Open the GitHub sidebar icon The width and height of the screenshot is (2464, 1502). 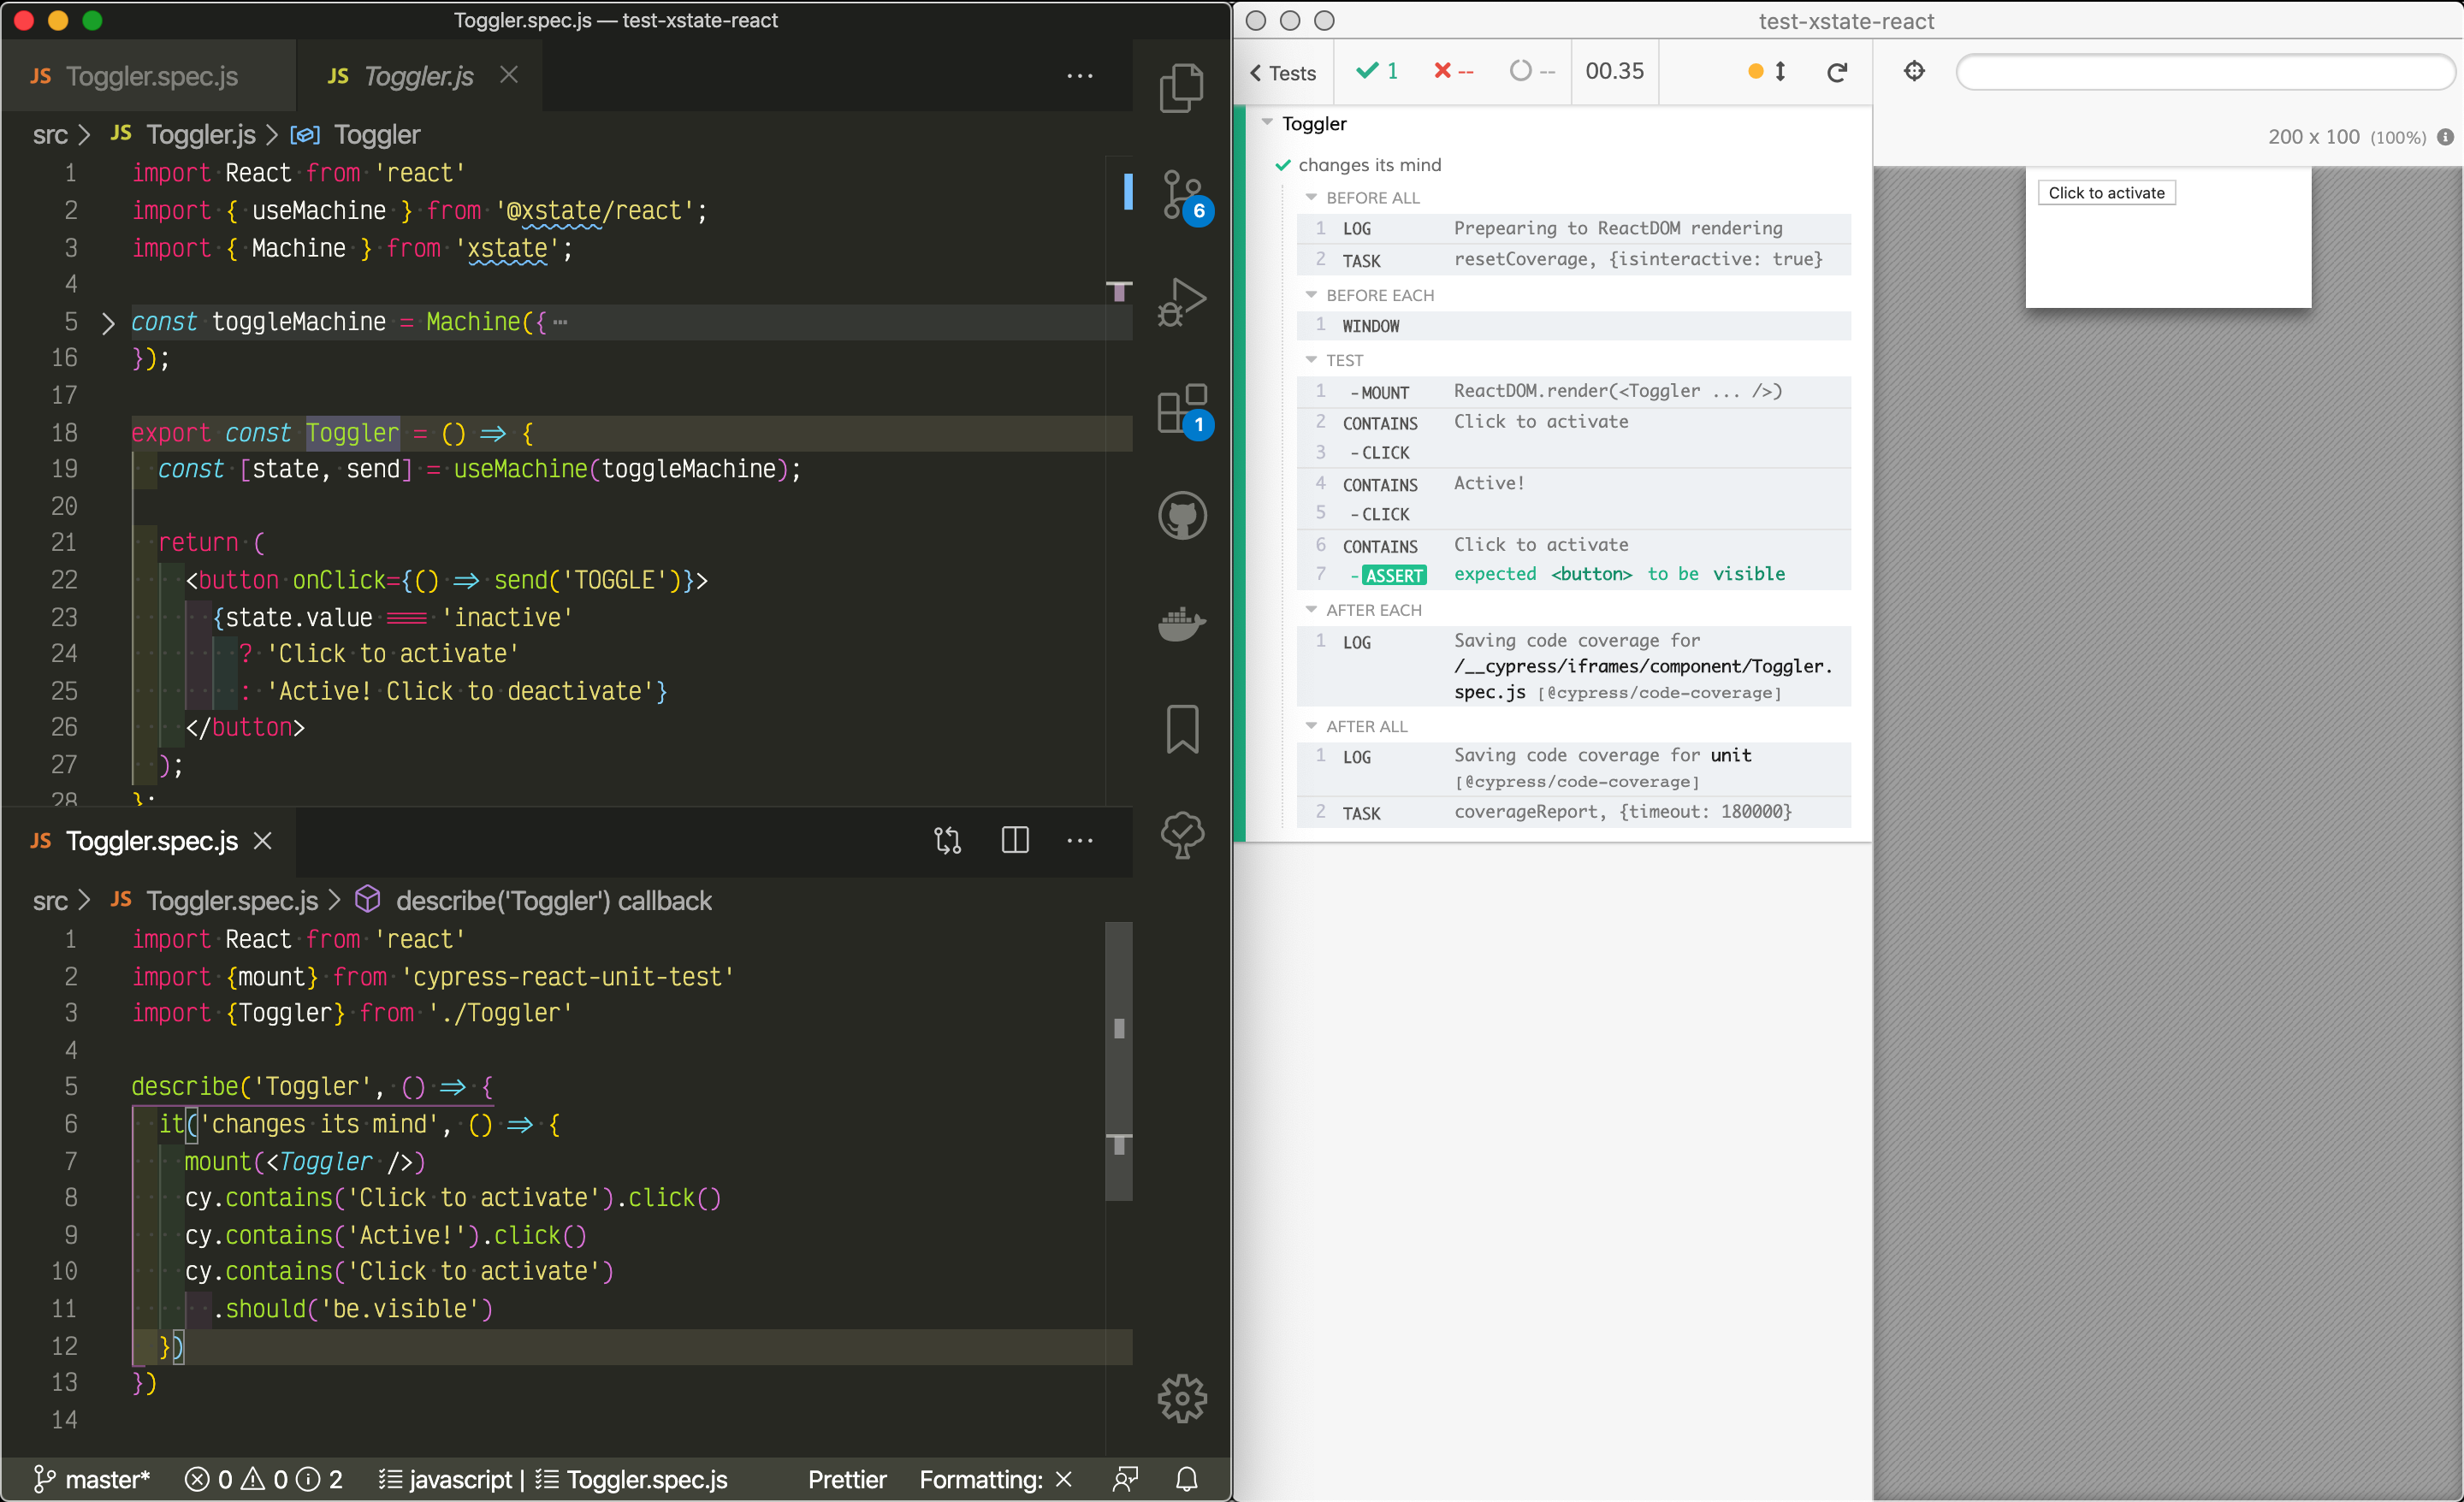pyautogui.click(x=1182, y=516)
